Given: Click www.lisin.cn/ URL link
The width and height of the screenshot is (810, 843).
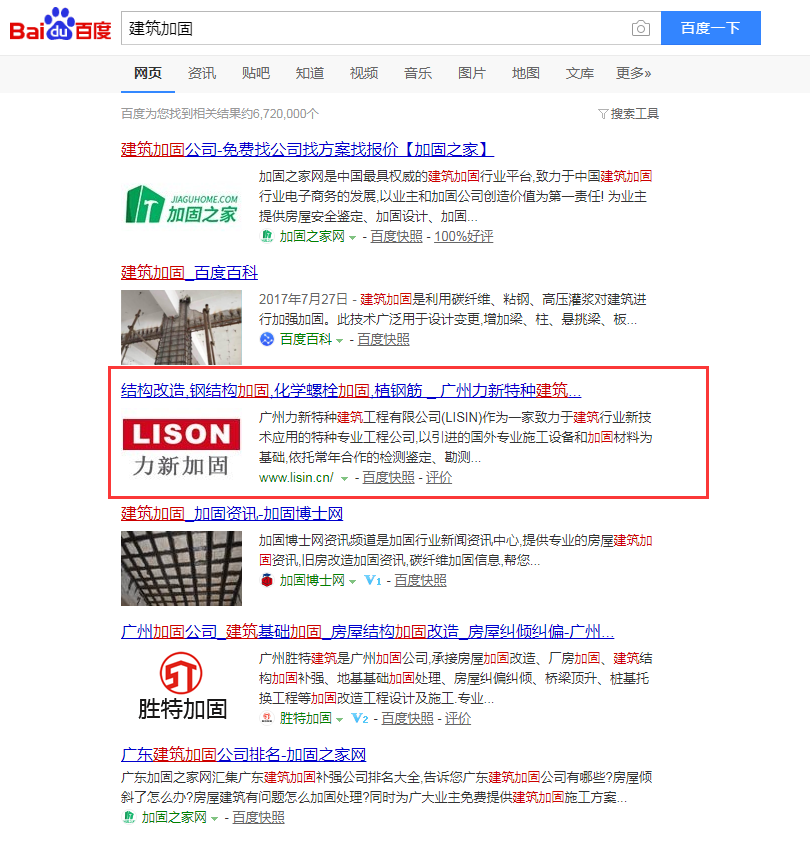Looking at the screenshot, I should 296,477.
